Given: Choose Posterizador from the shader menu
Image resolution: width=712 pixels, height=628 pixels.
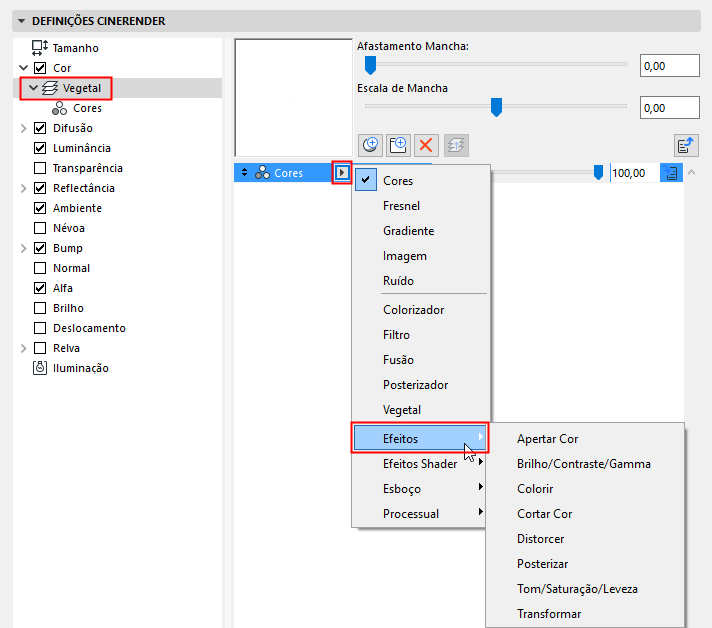Looking at the screenshot, I should point(421,385).
